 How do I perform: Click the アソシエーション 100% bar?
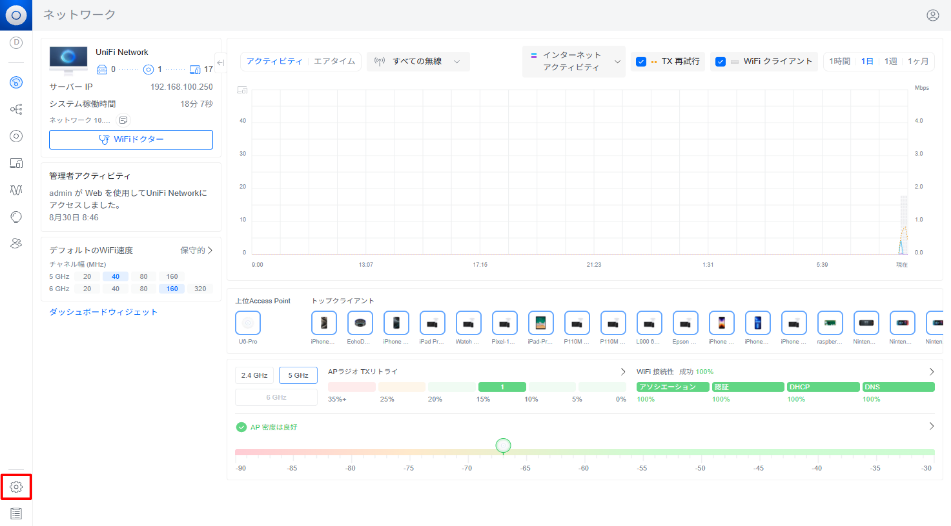673,386
